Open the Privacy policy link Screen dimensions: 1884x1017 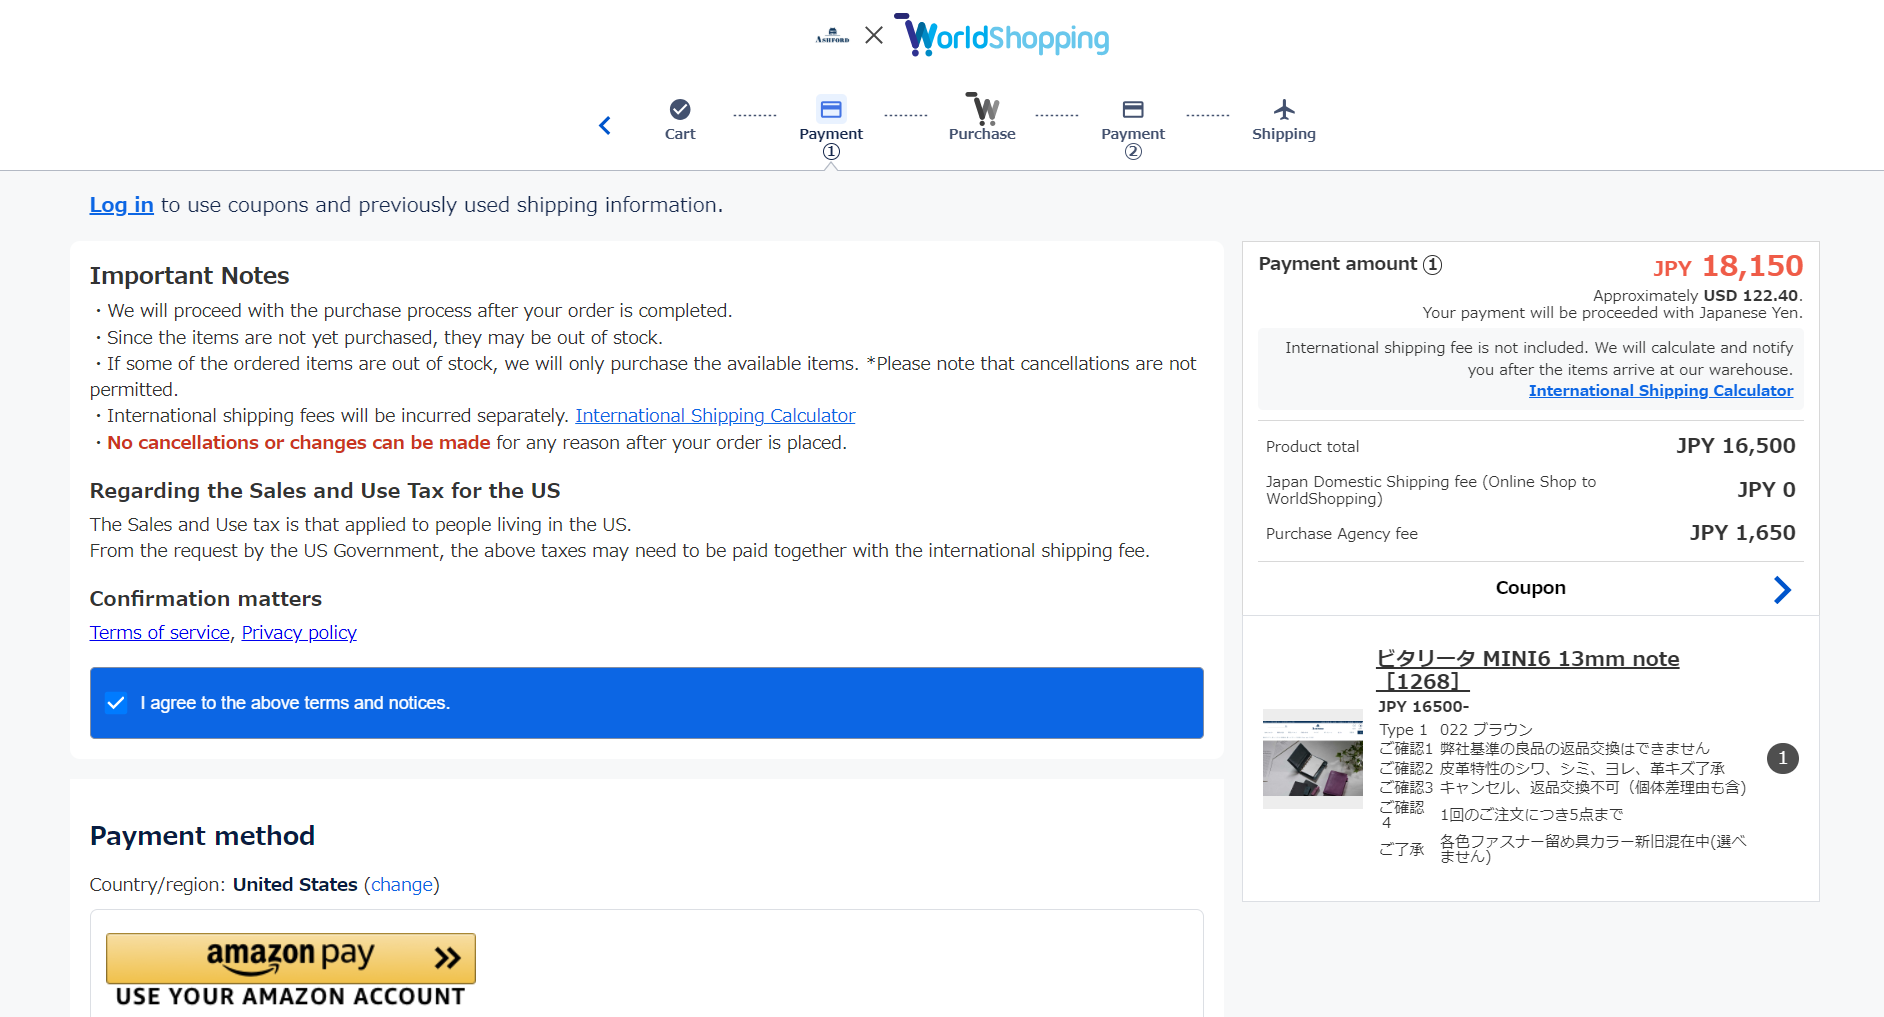point(299,633)
